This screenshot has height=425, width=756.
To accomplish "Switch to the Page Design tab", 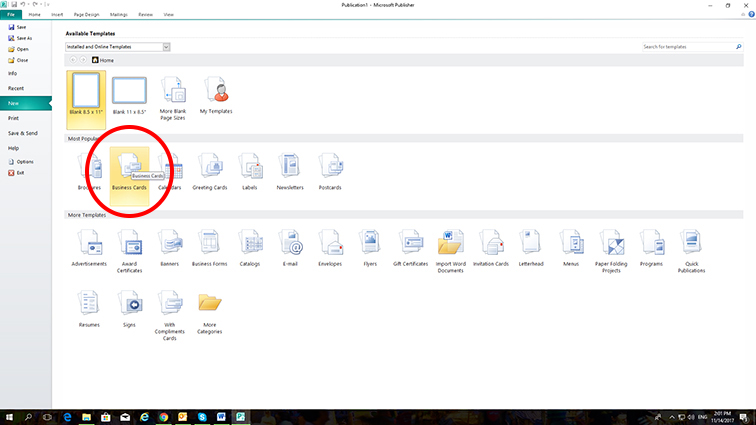I will coord(86,14).
